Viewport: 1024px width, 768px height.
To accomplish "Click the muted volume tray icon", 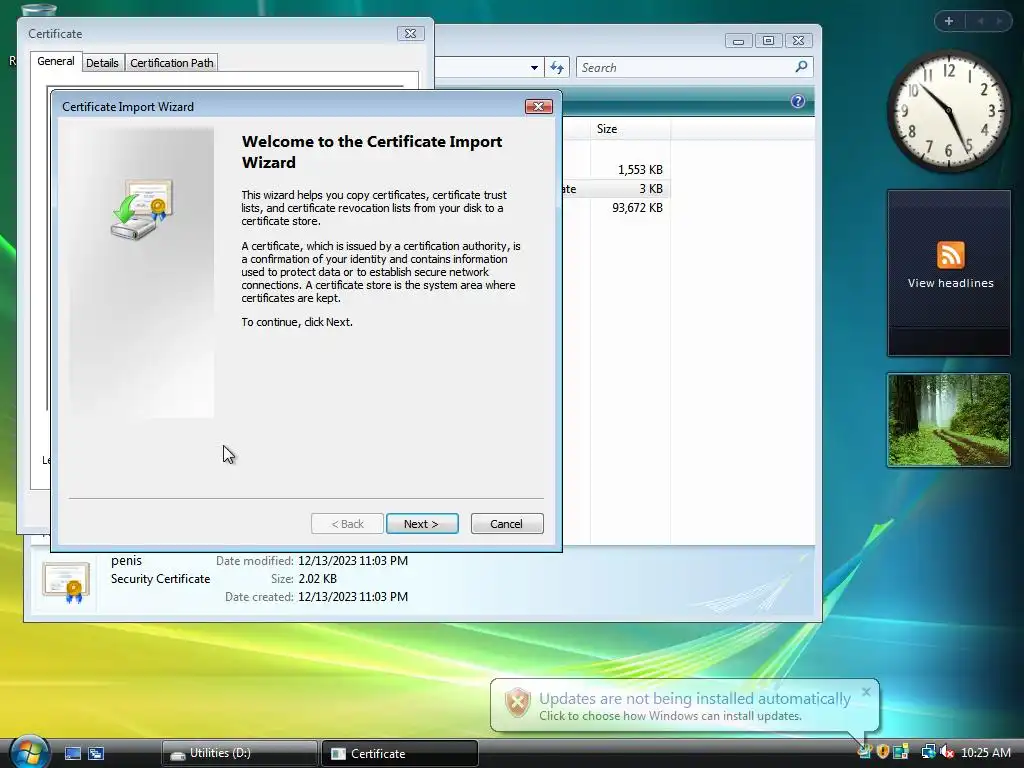I will (946, 752).
